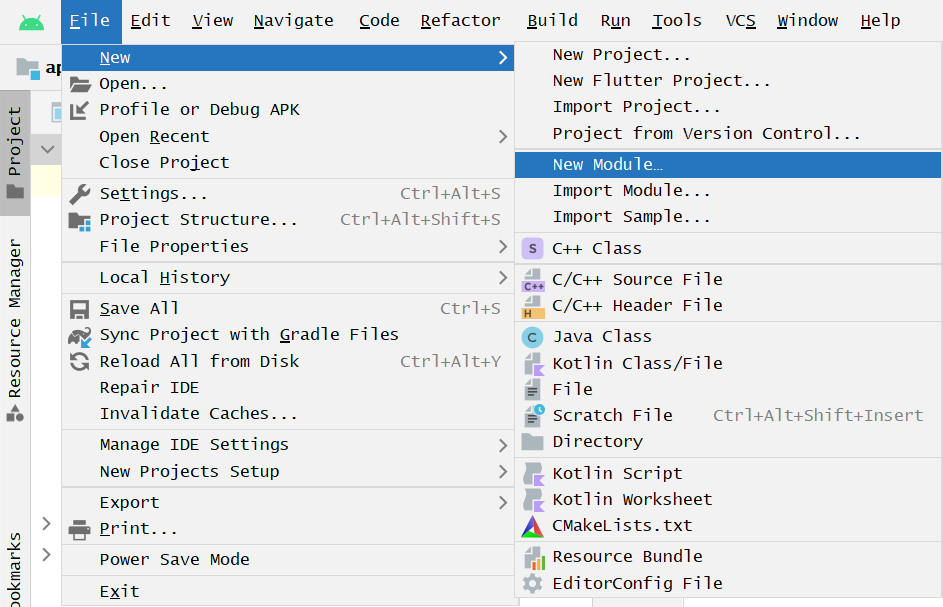Click the EditorConfig File gear icon

coord(534,583)
